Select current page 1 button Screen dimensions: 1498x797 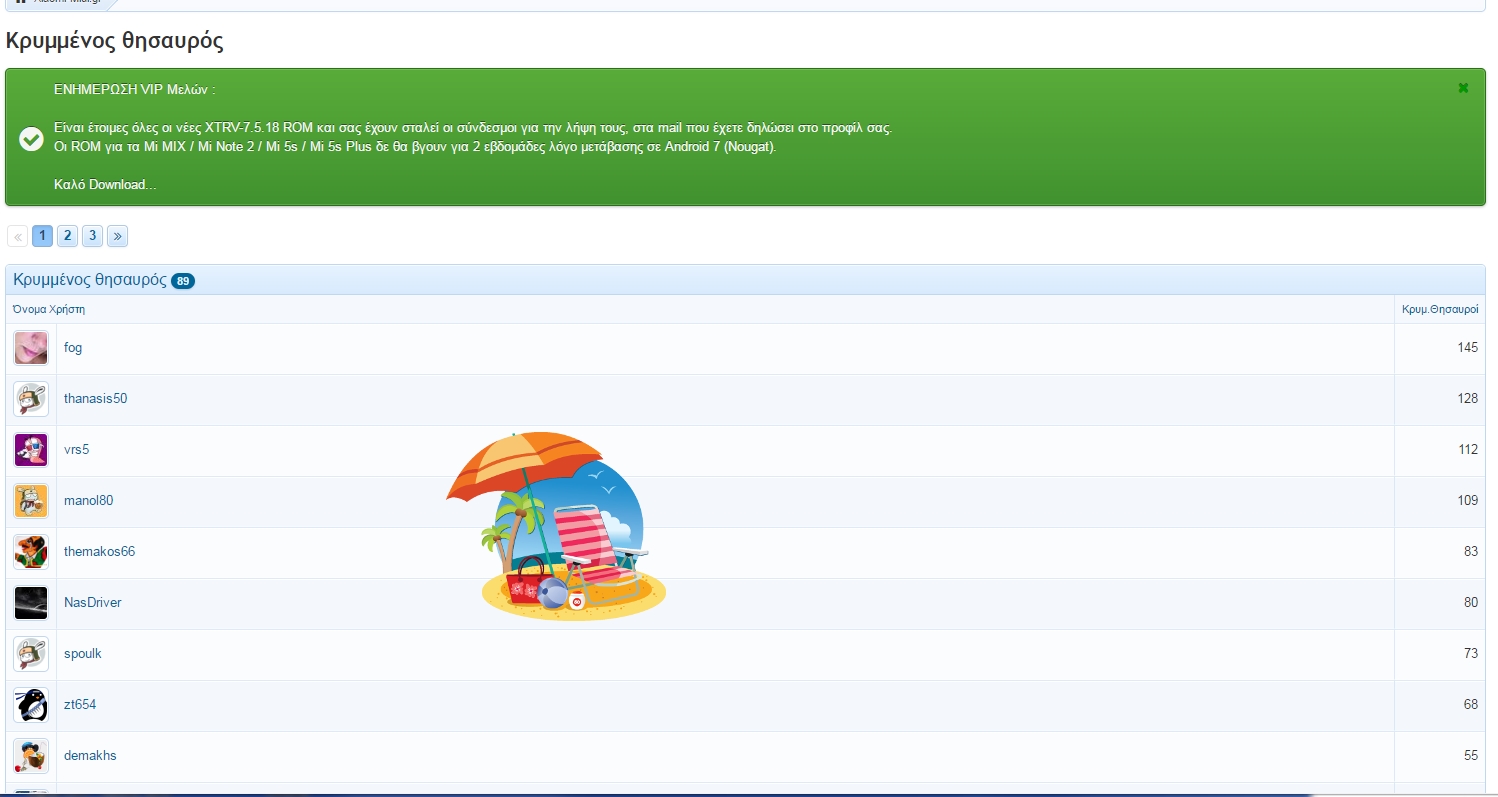tap(42, 236)
